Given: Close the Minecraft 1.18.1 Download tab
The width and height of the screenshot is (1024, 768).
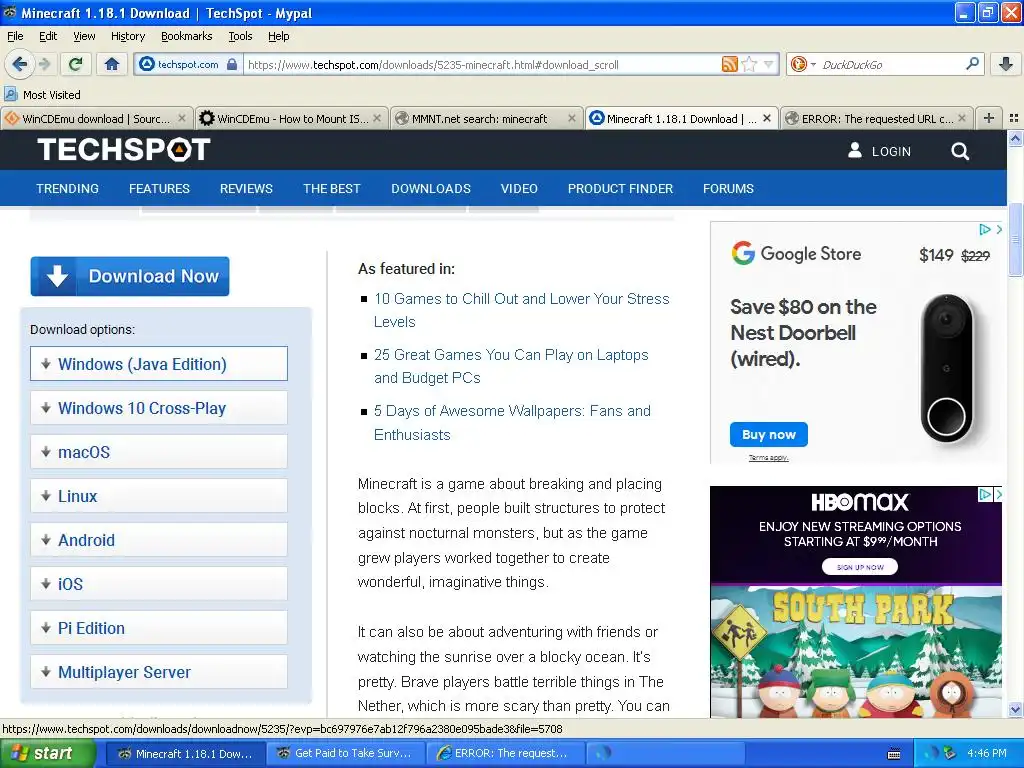Looking at the screenshot, I should [x=767, y=118].
